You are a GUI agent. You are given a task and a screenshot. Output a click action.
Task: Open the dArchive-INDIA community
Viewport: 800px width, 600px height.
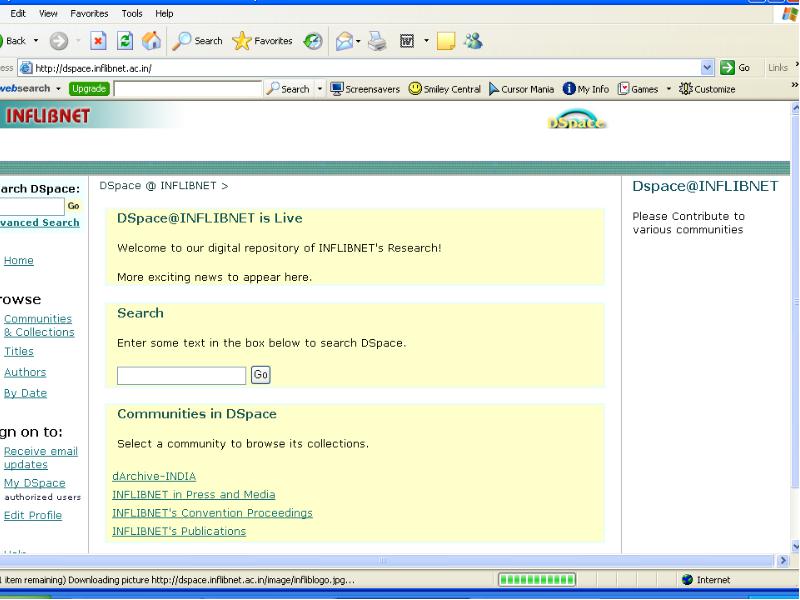tap(154, 477)
